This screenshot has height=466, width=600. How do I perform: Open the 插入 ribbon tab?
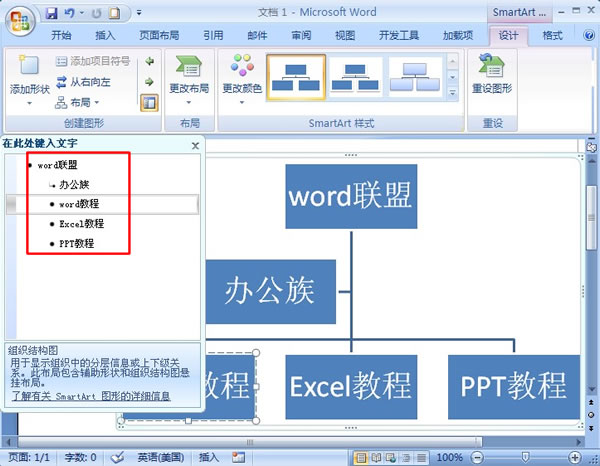[x=105, y=36]
